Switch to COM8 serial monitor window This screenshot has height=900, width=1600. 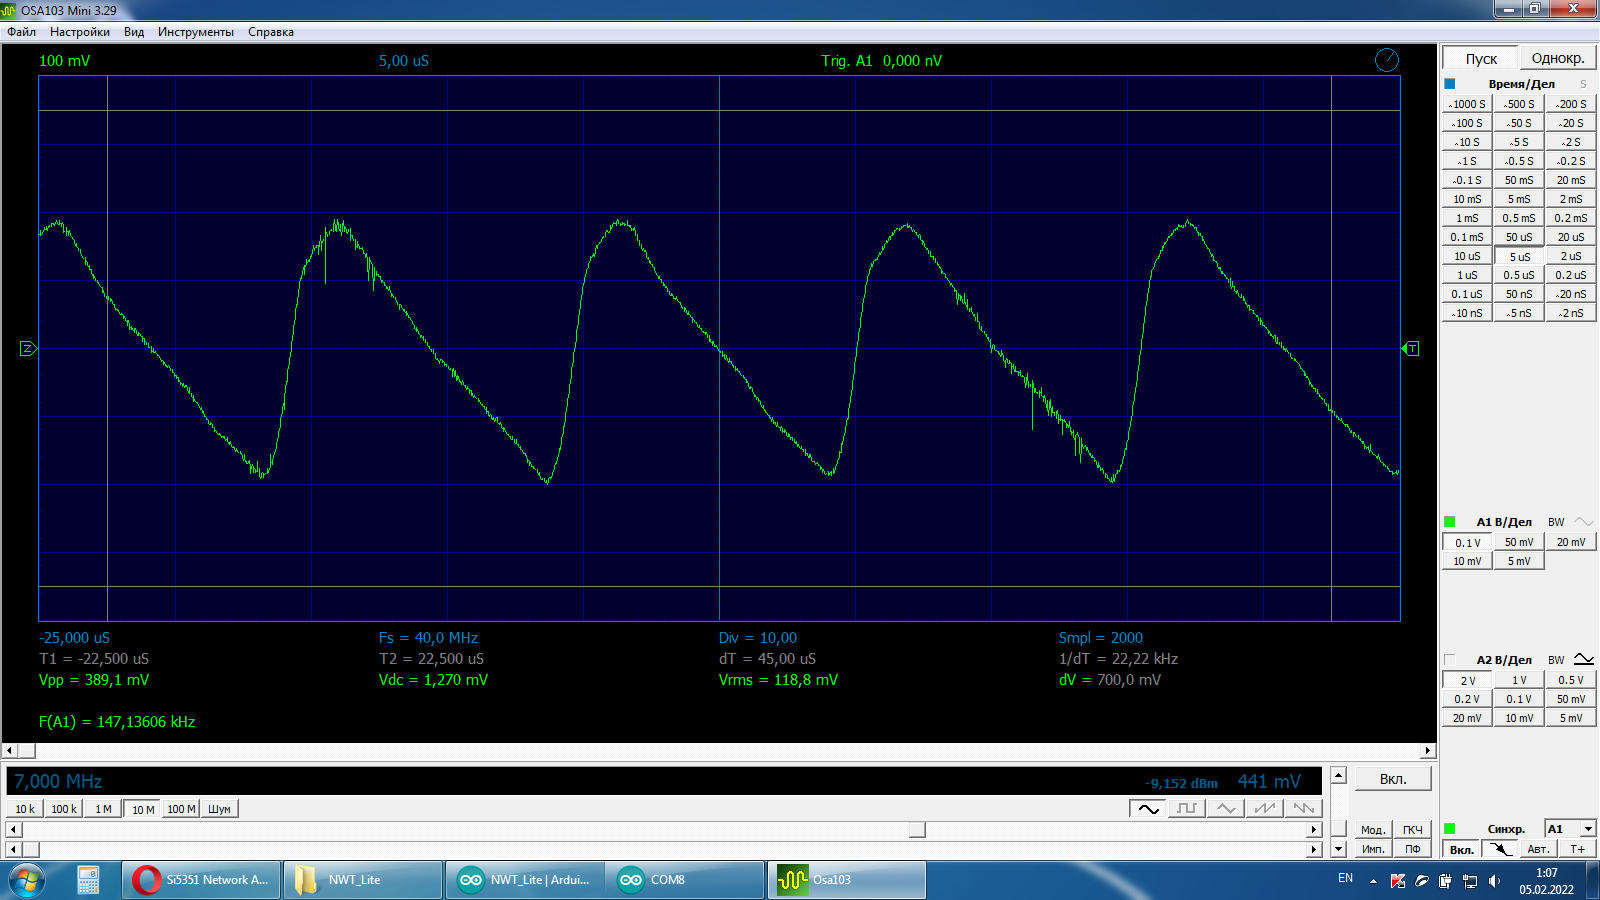[x=685, y=880]
